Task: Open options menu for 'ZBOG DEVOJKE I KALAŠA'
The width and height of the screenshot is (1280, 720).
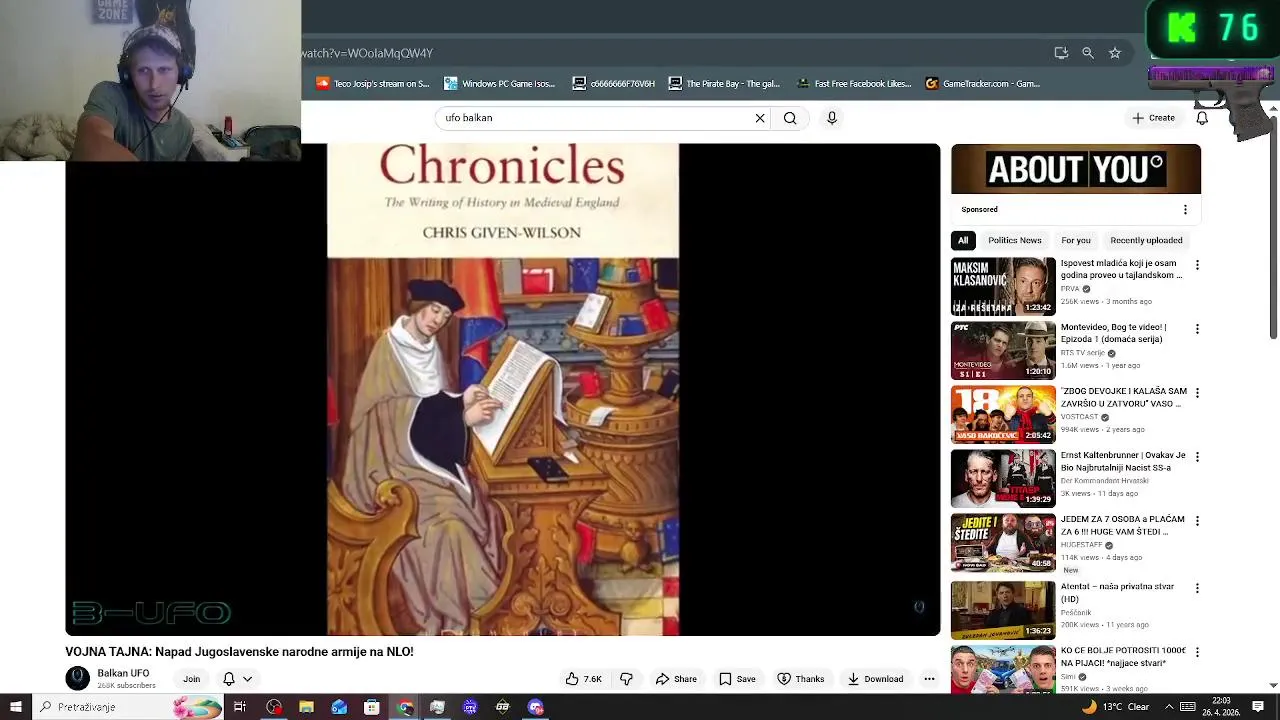Action: click(x=1197, y=393)
